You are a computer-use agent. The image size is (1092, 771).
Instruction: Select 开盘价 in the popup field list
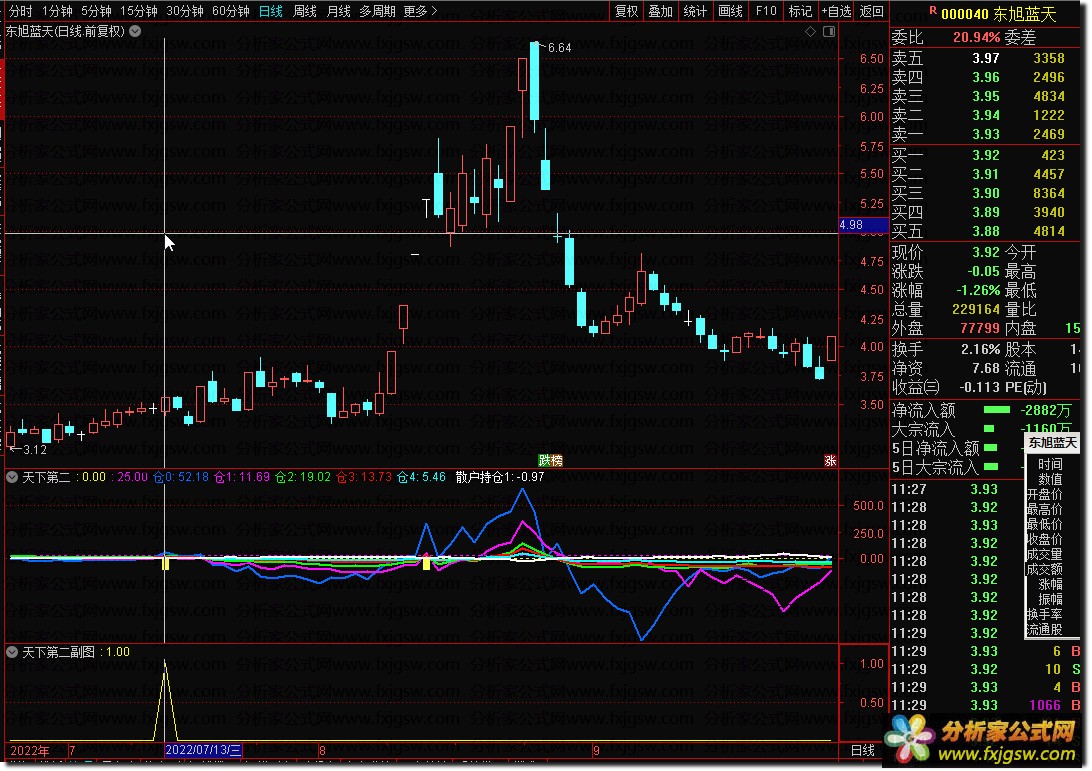pyautogui.click(x=1044, y=494)
